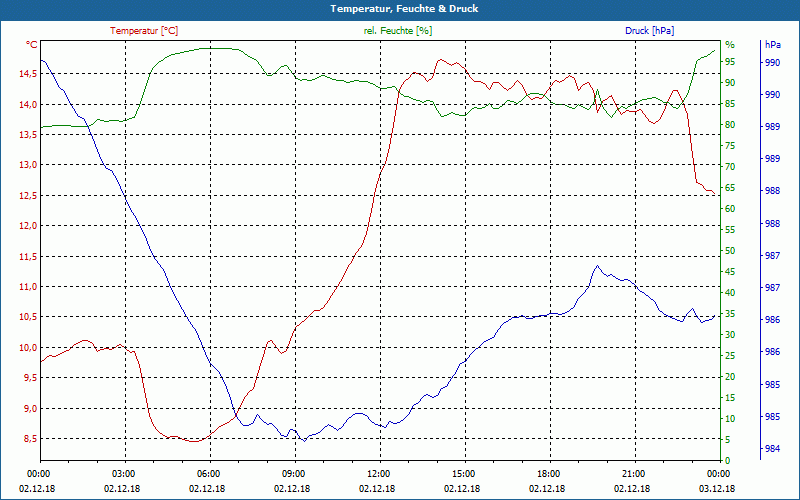Click the green "85" humidity axis tick
This screenshot has height=500, width=800.
click(x=730, y=104)
